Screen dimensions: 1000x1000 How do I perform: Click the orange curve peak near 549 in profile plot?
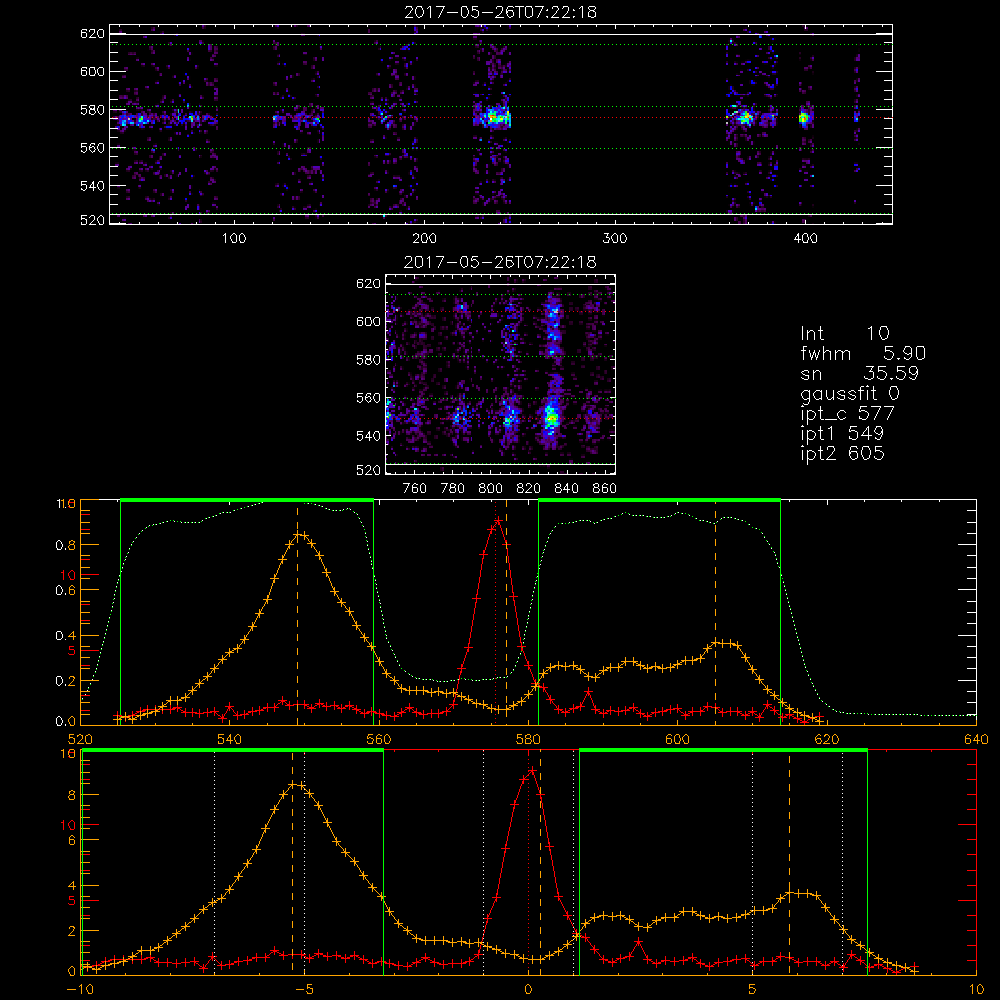300,534
